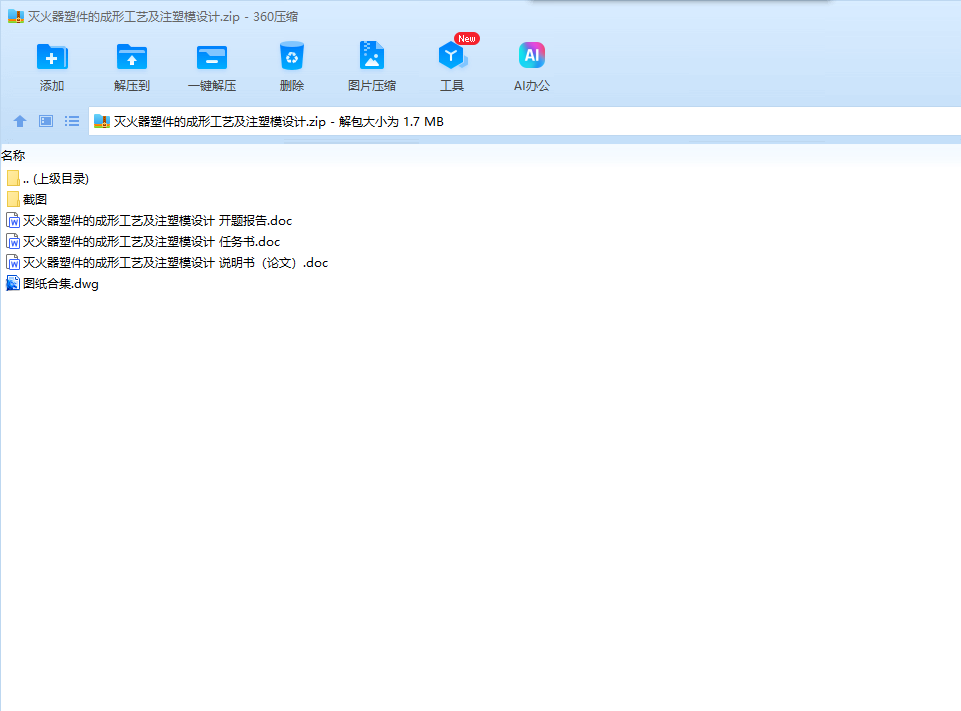Sort by the 名称 column header
The image size is (961, 711).
(13, 156)
